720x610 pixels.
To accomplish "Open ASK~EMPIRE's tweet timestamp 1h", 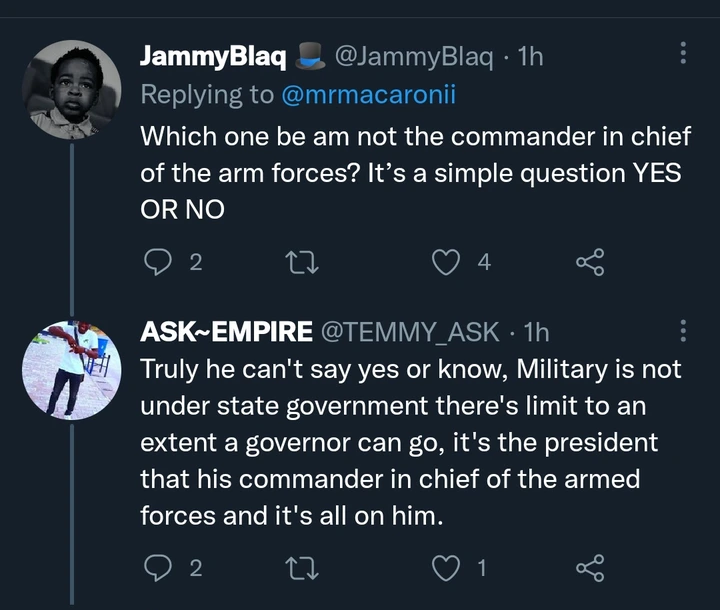I will coord(536,331).
